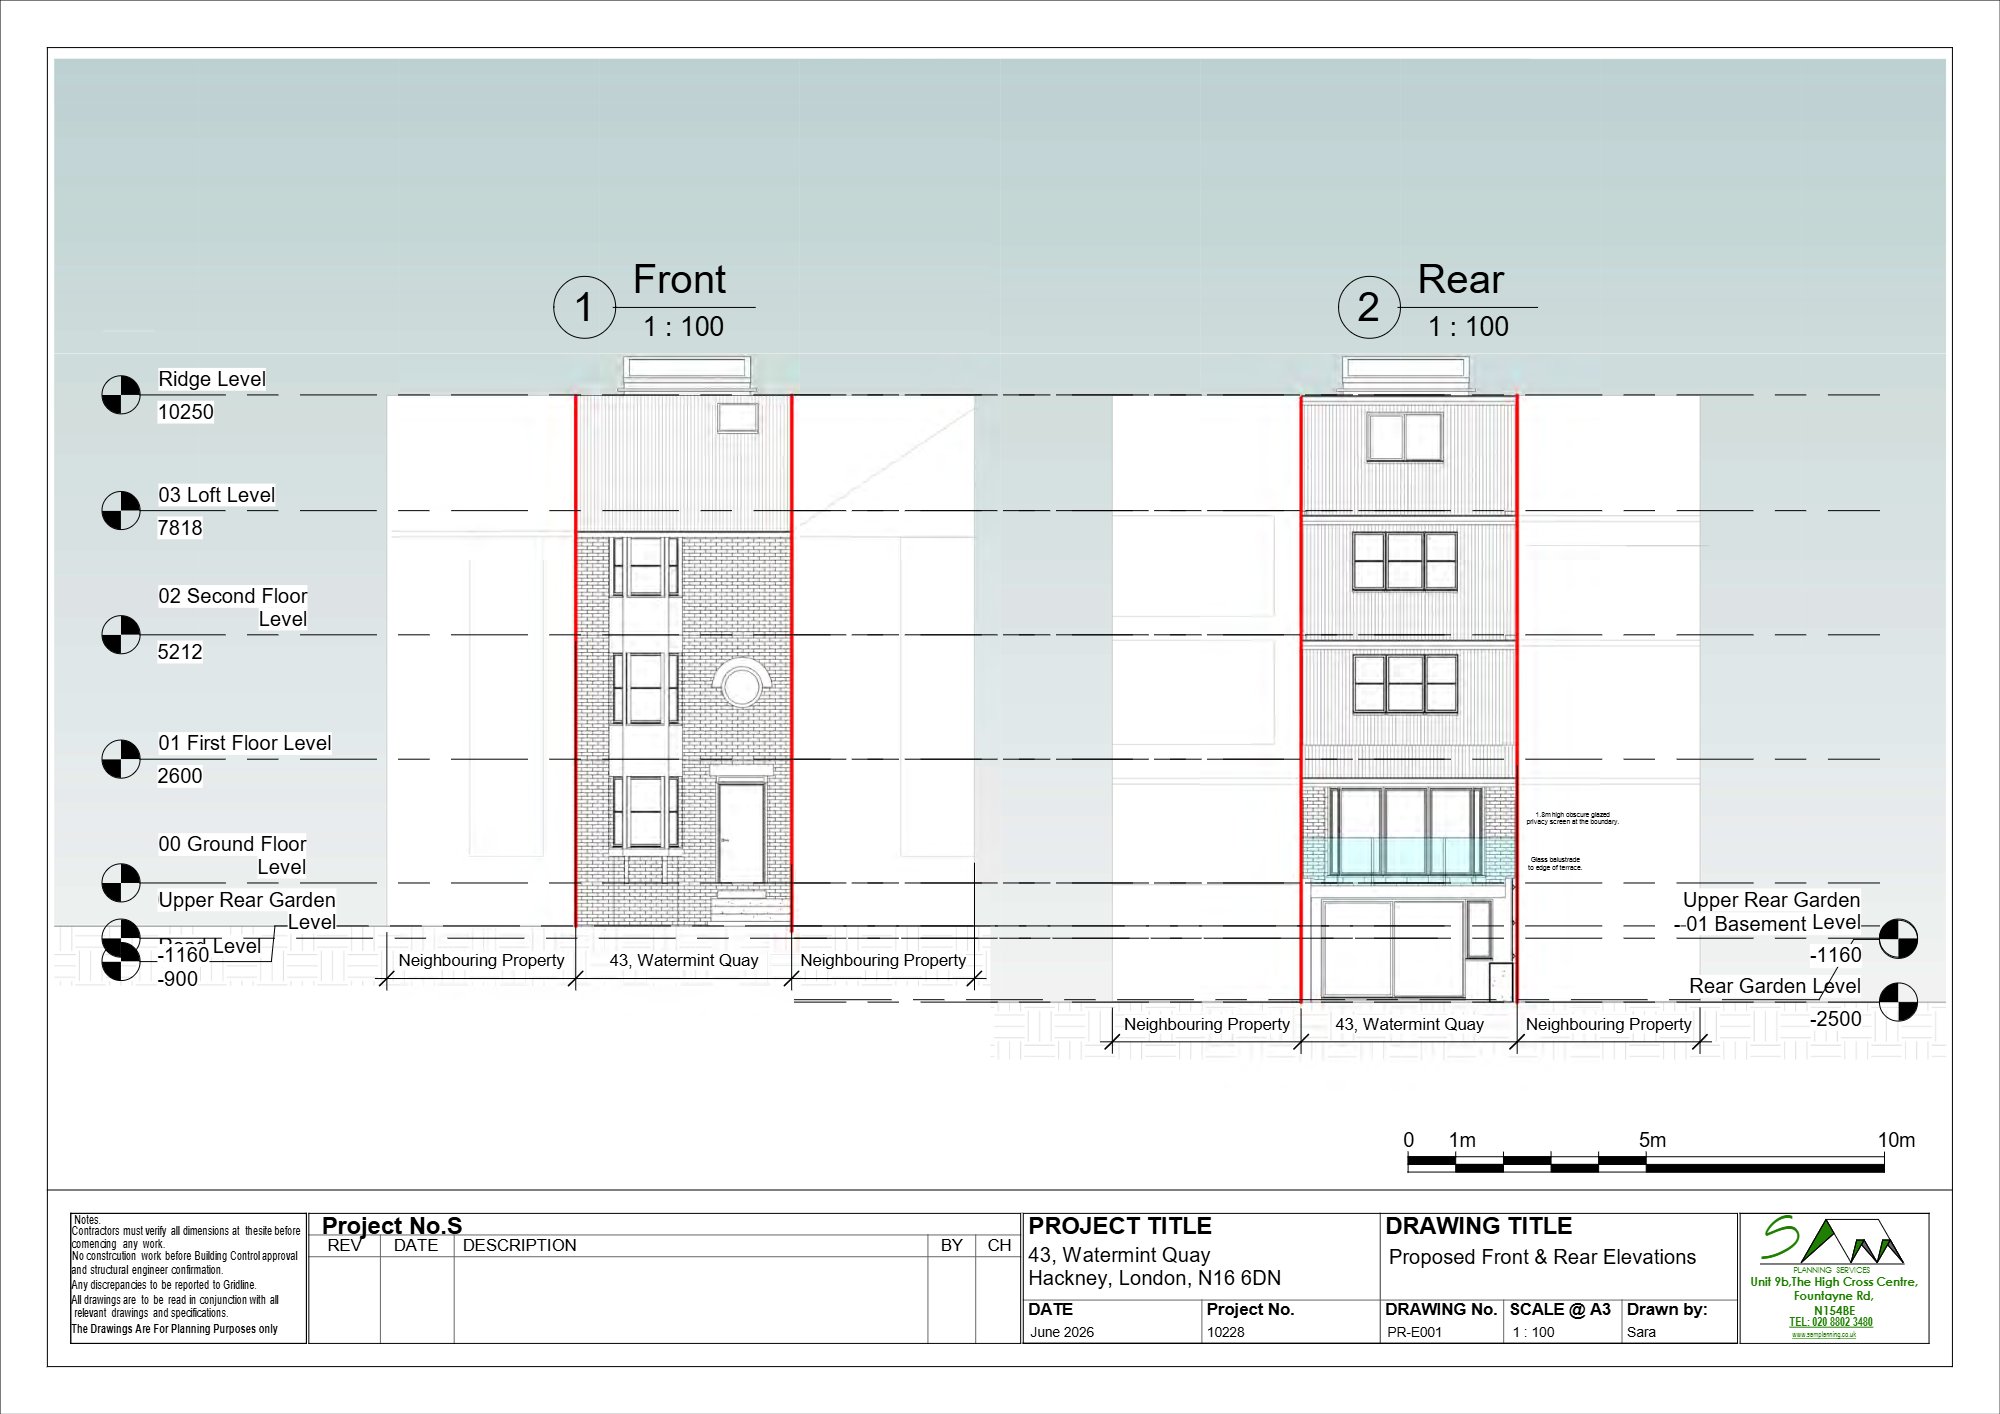The width and height of the screenshot is (2000, 1414).
Task: Click the 'Rear Garden Level' label
Action: point(1775,986)
